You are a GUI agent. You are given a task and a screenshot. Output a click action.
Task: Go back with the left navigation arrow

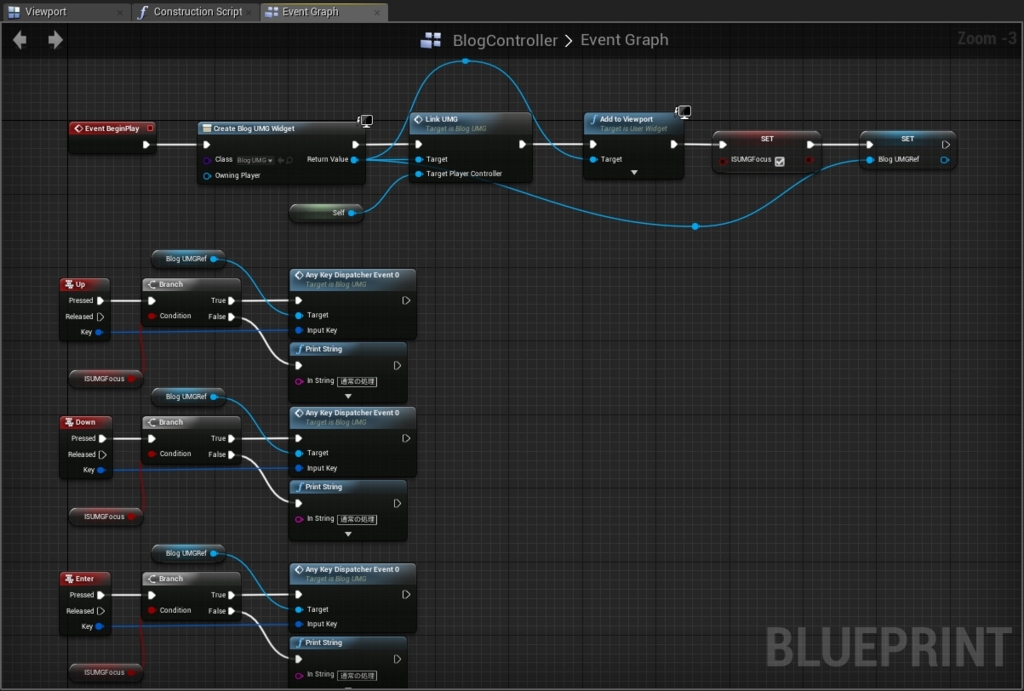[x=20, y=40]
